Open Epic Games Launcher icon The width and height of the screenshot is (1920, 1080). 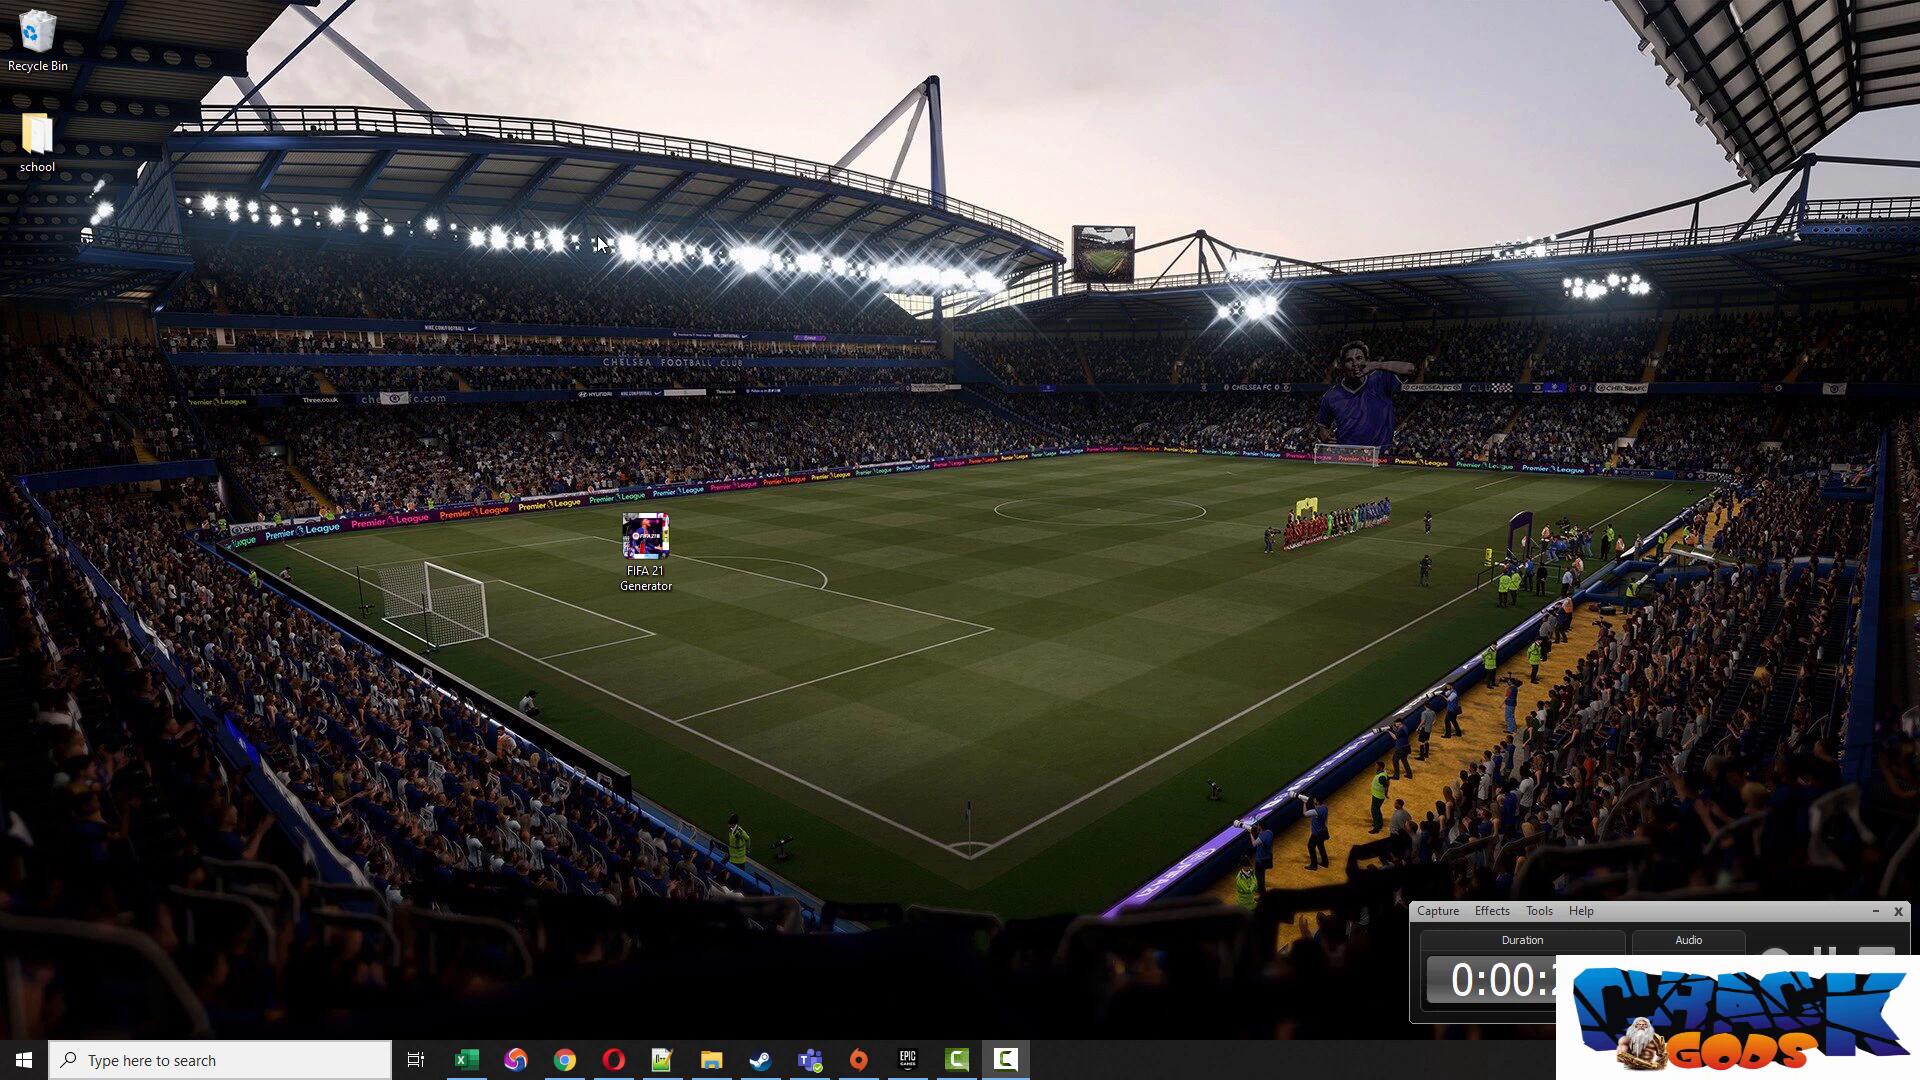point(908,1060)
